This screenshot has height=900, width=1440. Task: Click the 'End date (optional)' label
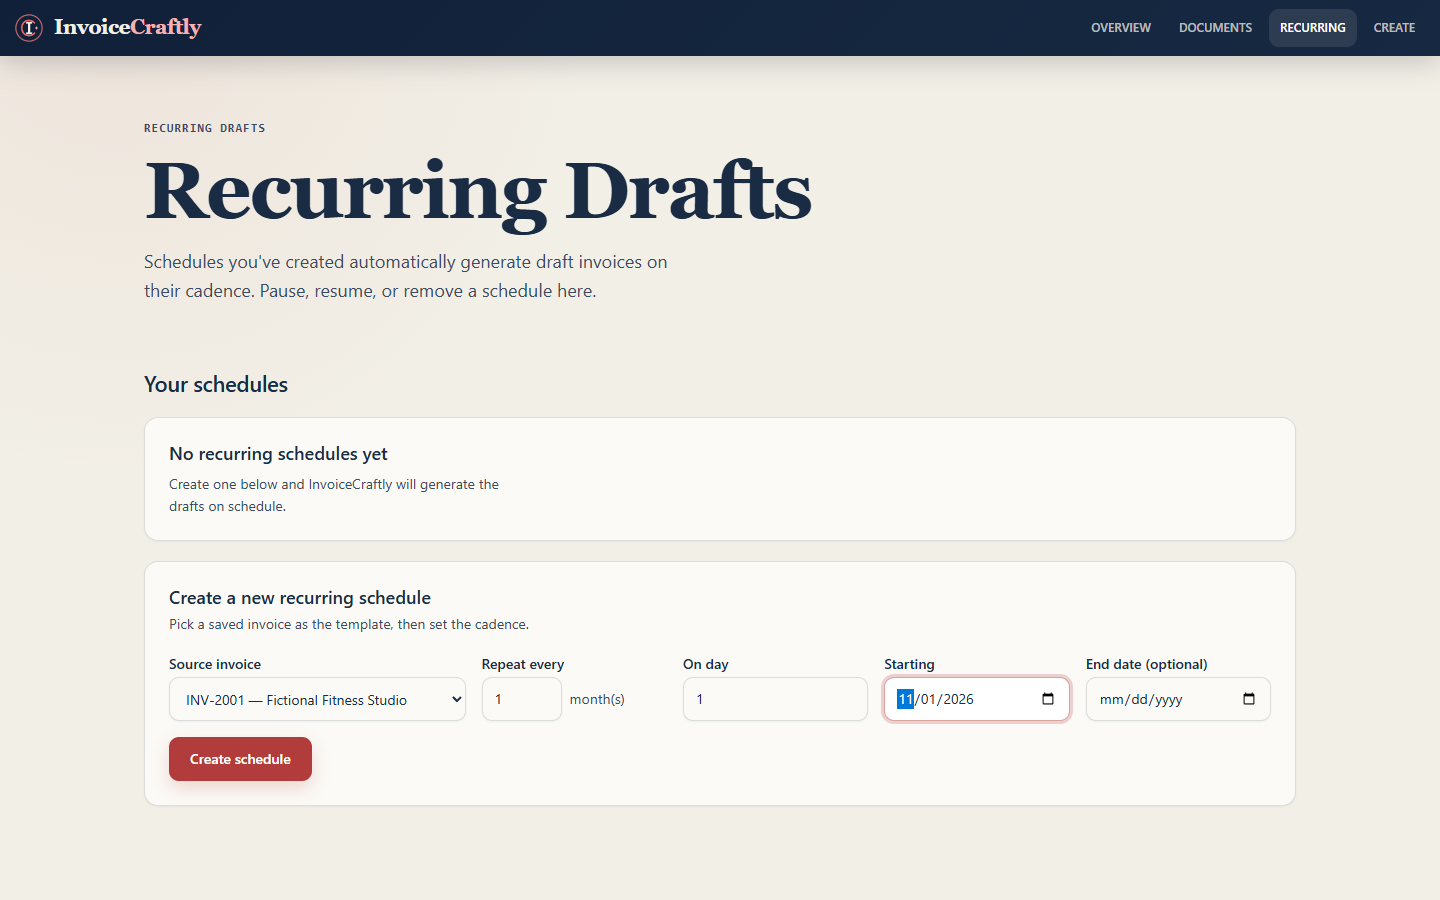click(x=1147, y=664)
